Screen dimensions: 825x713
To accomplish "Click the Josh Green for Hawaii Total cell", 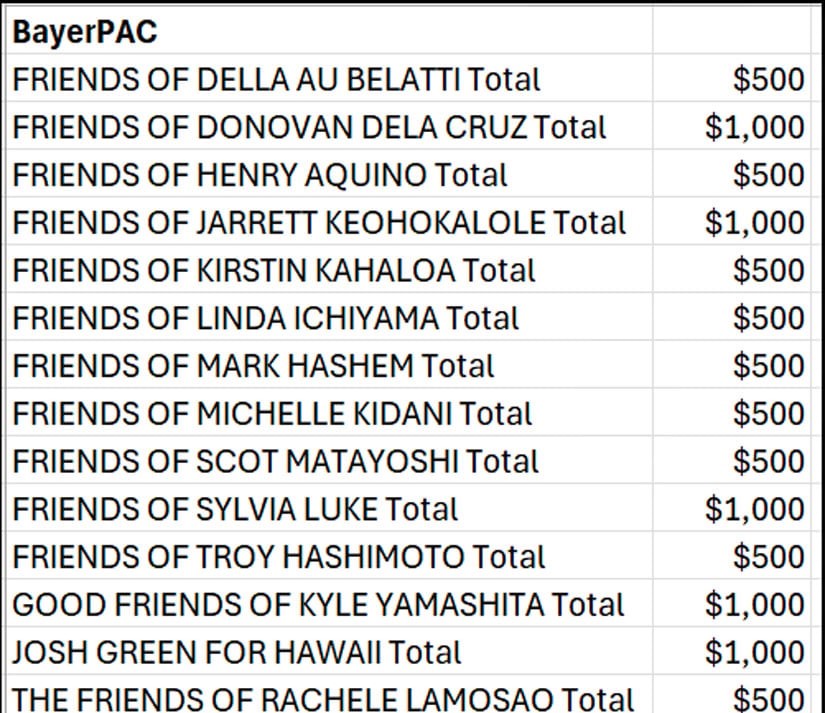I will 237,652.
